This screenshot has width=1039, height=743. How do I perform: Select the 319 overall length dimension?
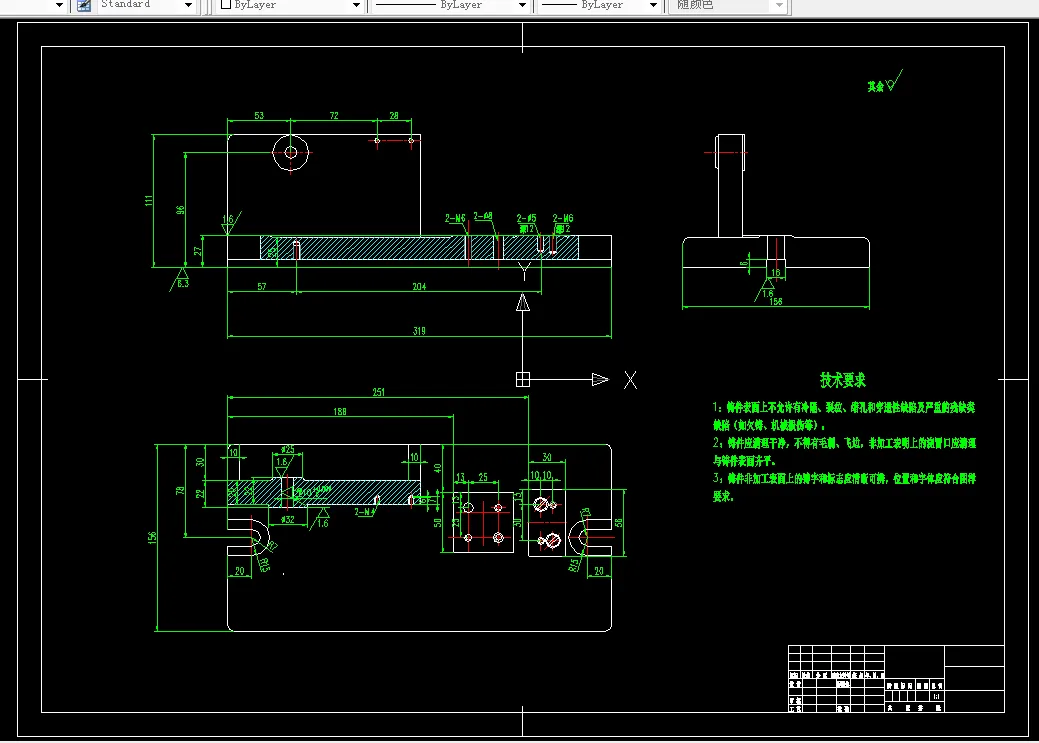pyautogui.click(x=419, y=331)
